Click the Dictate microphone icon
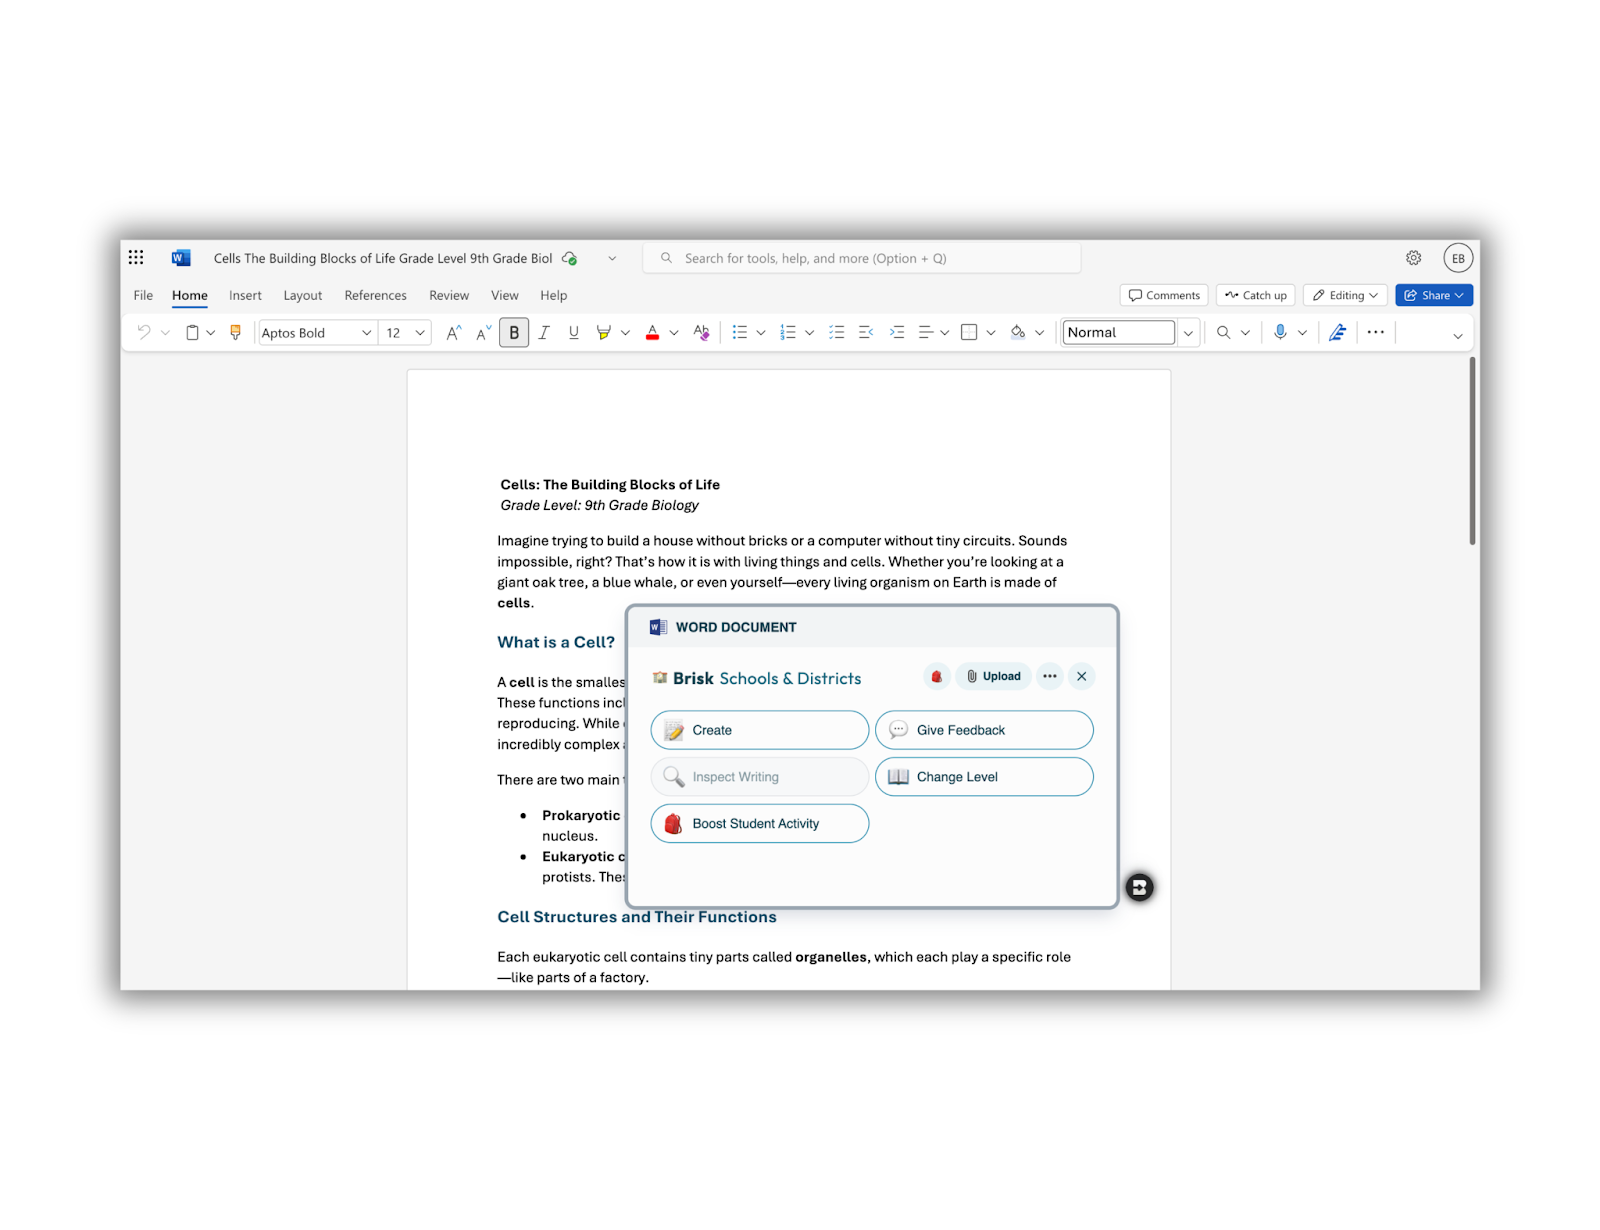The height and width of the screenshot is (1230, 1600). click(x=1280, y=333)
